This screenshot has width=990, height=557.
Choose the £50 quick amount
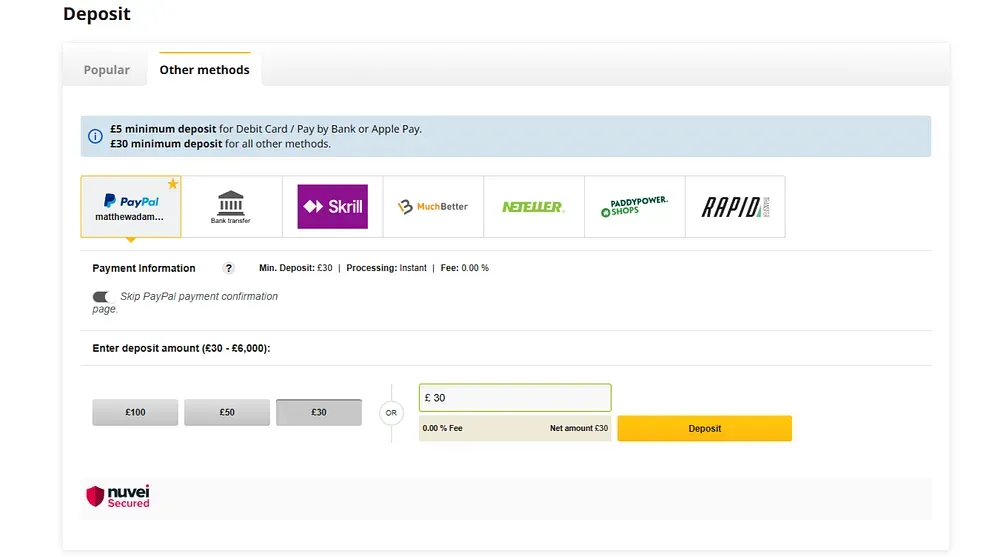(227, 412)
